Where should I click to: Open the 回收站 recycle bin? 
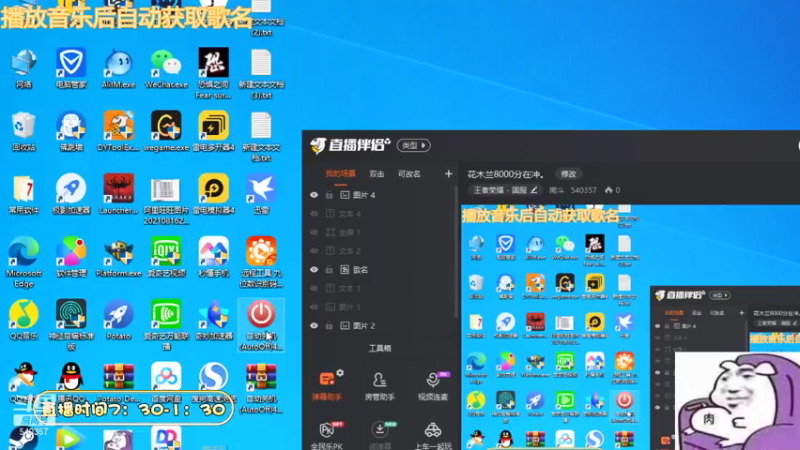[x=23, y=131]
